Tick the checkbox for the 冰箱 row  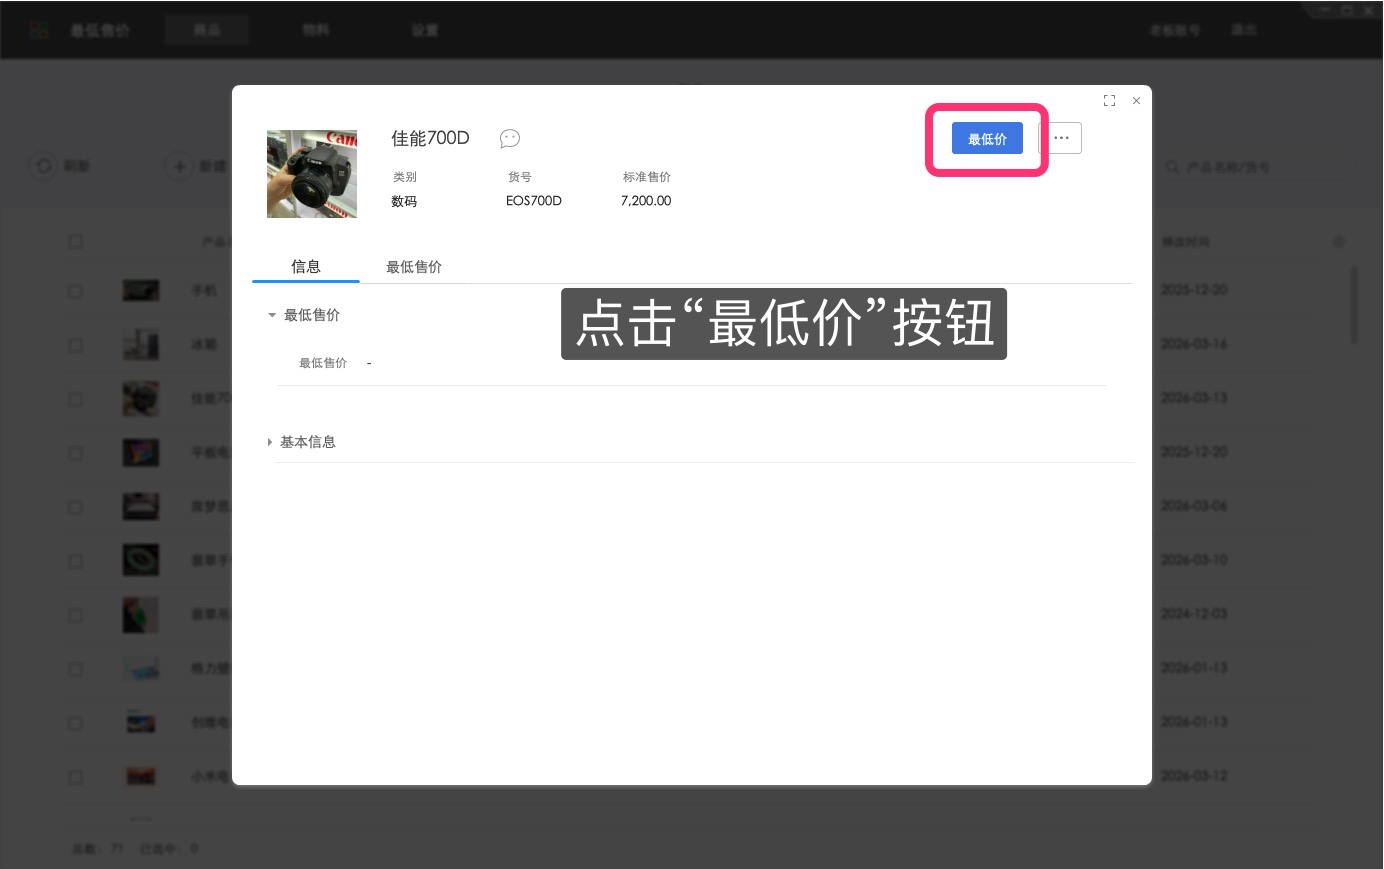(75, 345)
